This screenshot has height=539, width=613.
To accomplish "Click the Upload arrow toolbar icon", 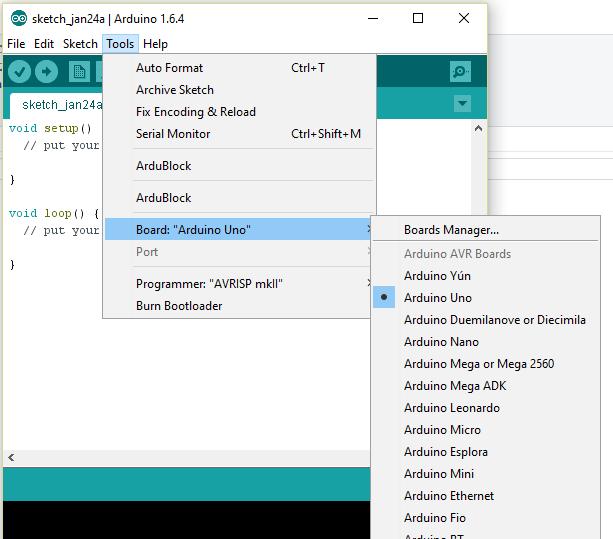I will click(46, 72).
